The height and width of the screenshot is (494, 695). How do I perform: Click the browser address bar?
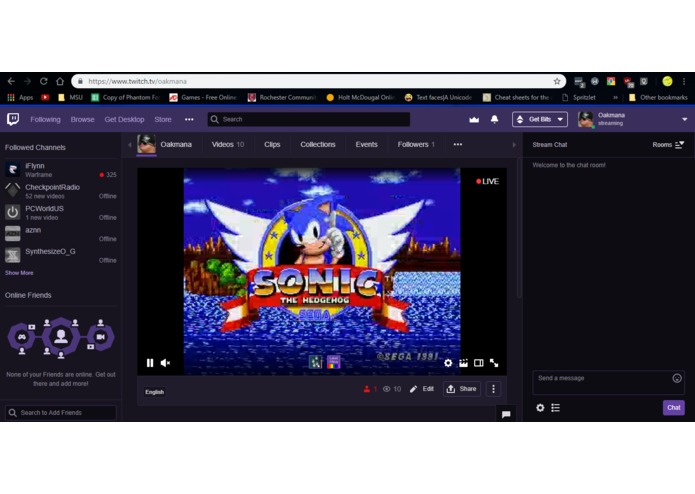(318, 81)
